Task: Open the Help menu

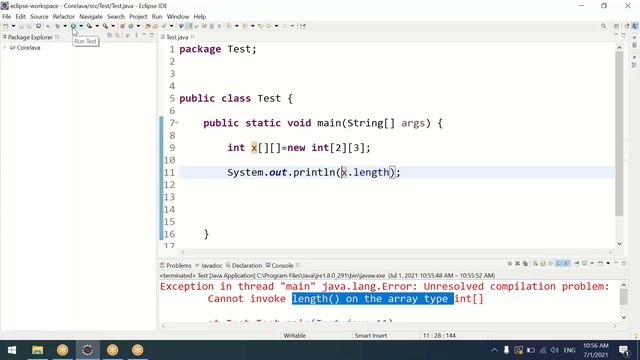Action: pos(200,17)
